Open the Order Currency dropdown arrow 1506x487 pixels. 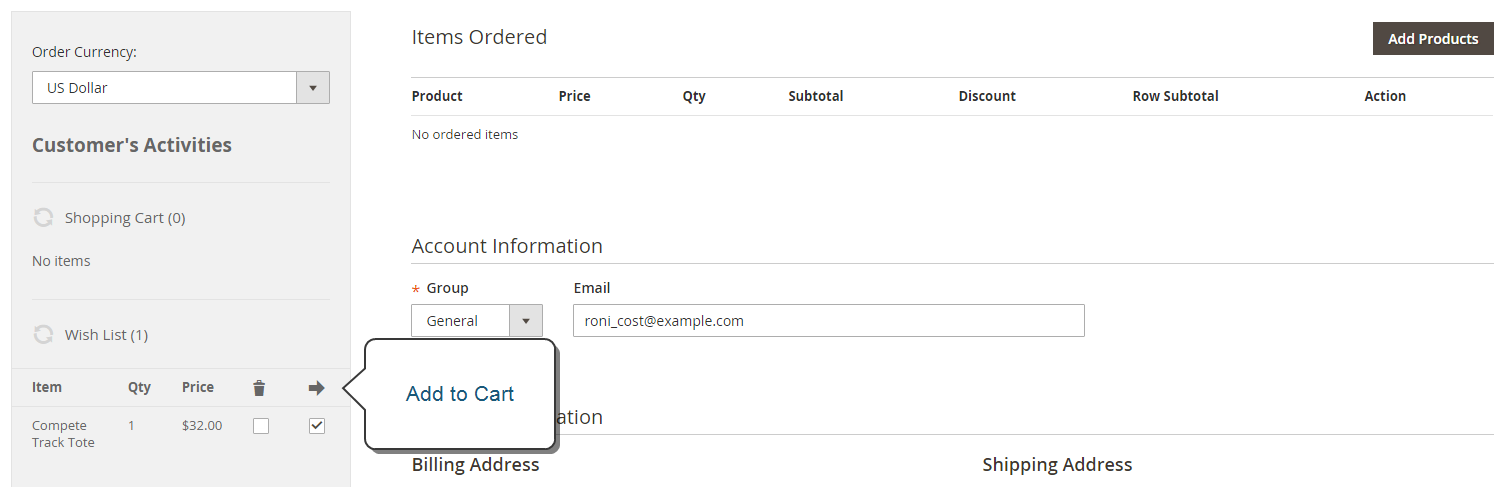coord(313,88)
